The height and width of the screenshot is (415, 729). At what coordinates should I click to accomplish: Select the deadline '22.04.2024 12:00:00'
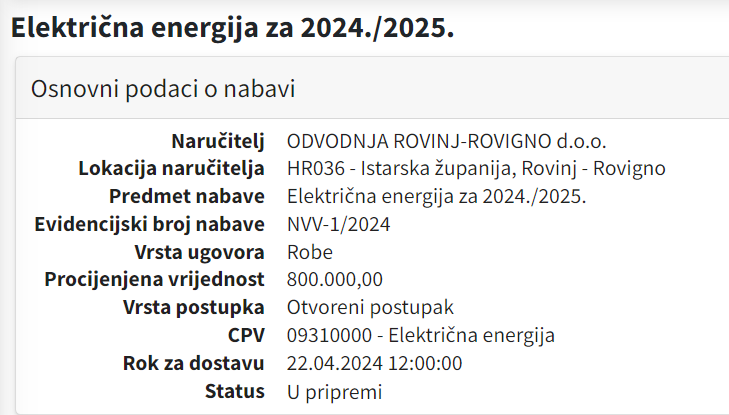pos(374,362)
